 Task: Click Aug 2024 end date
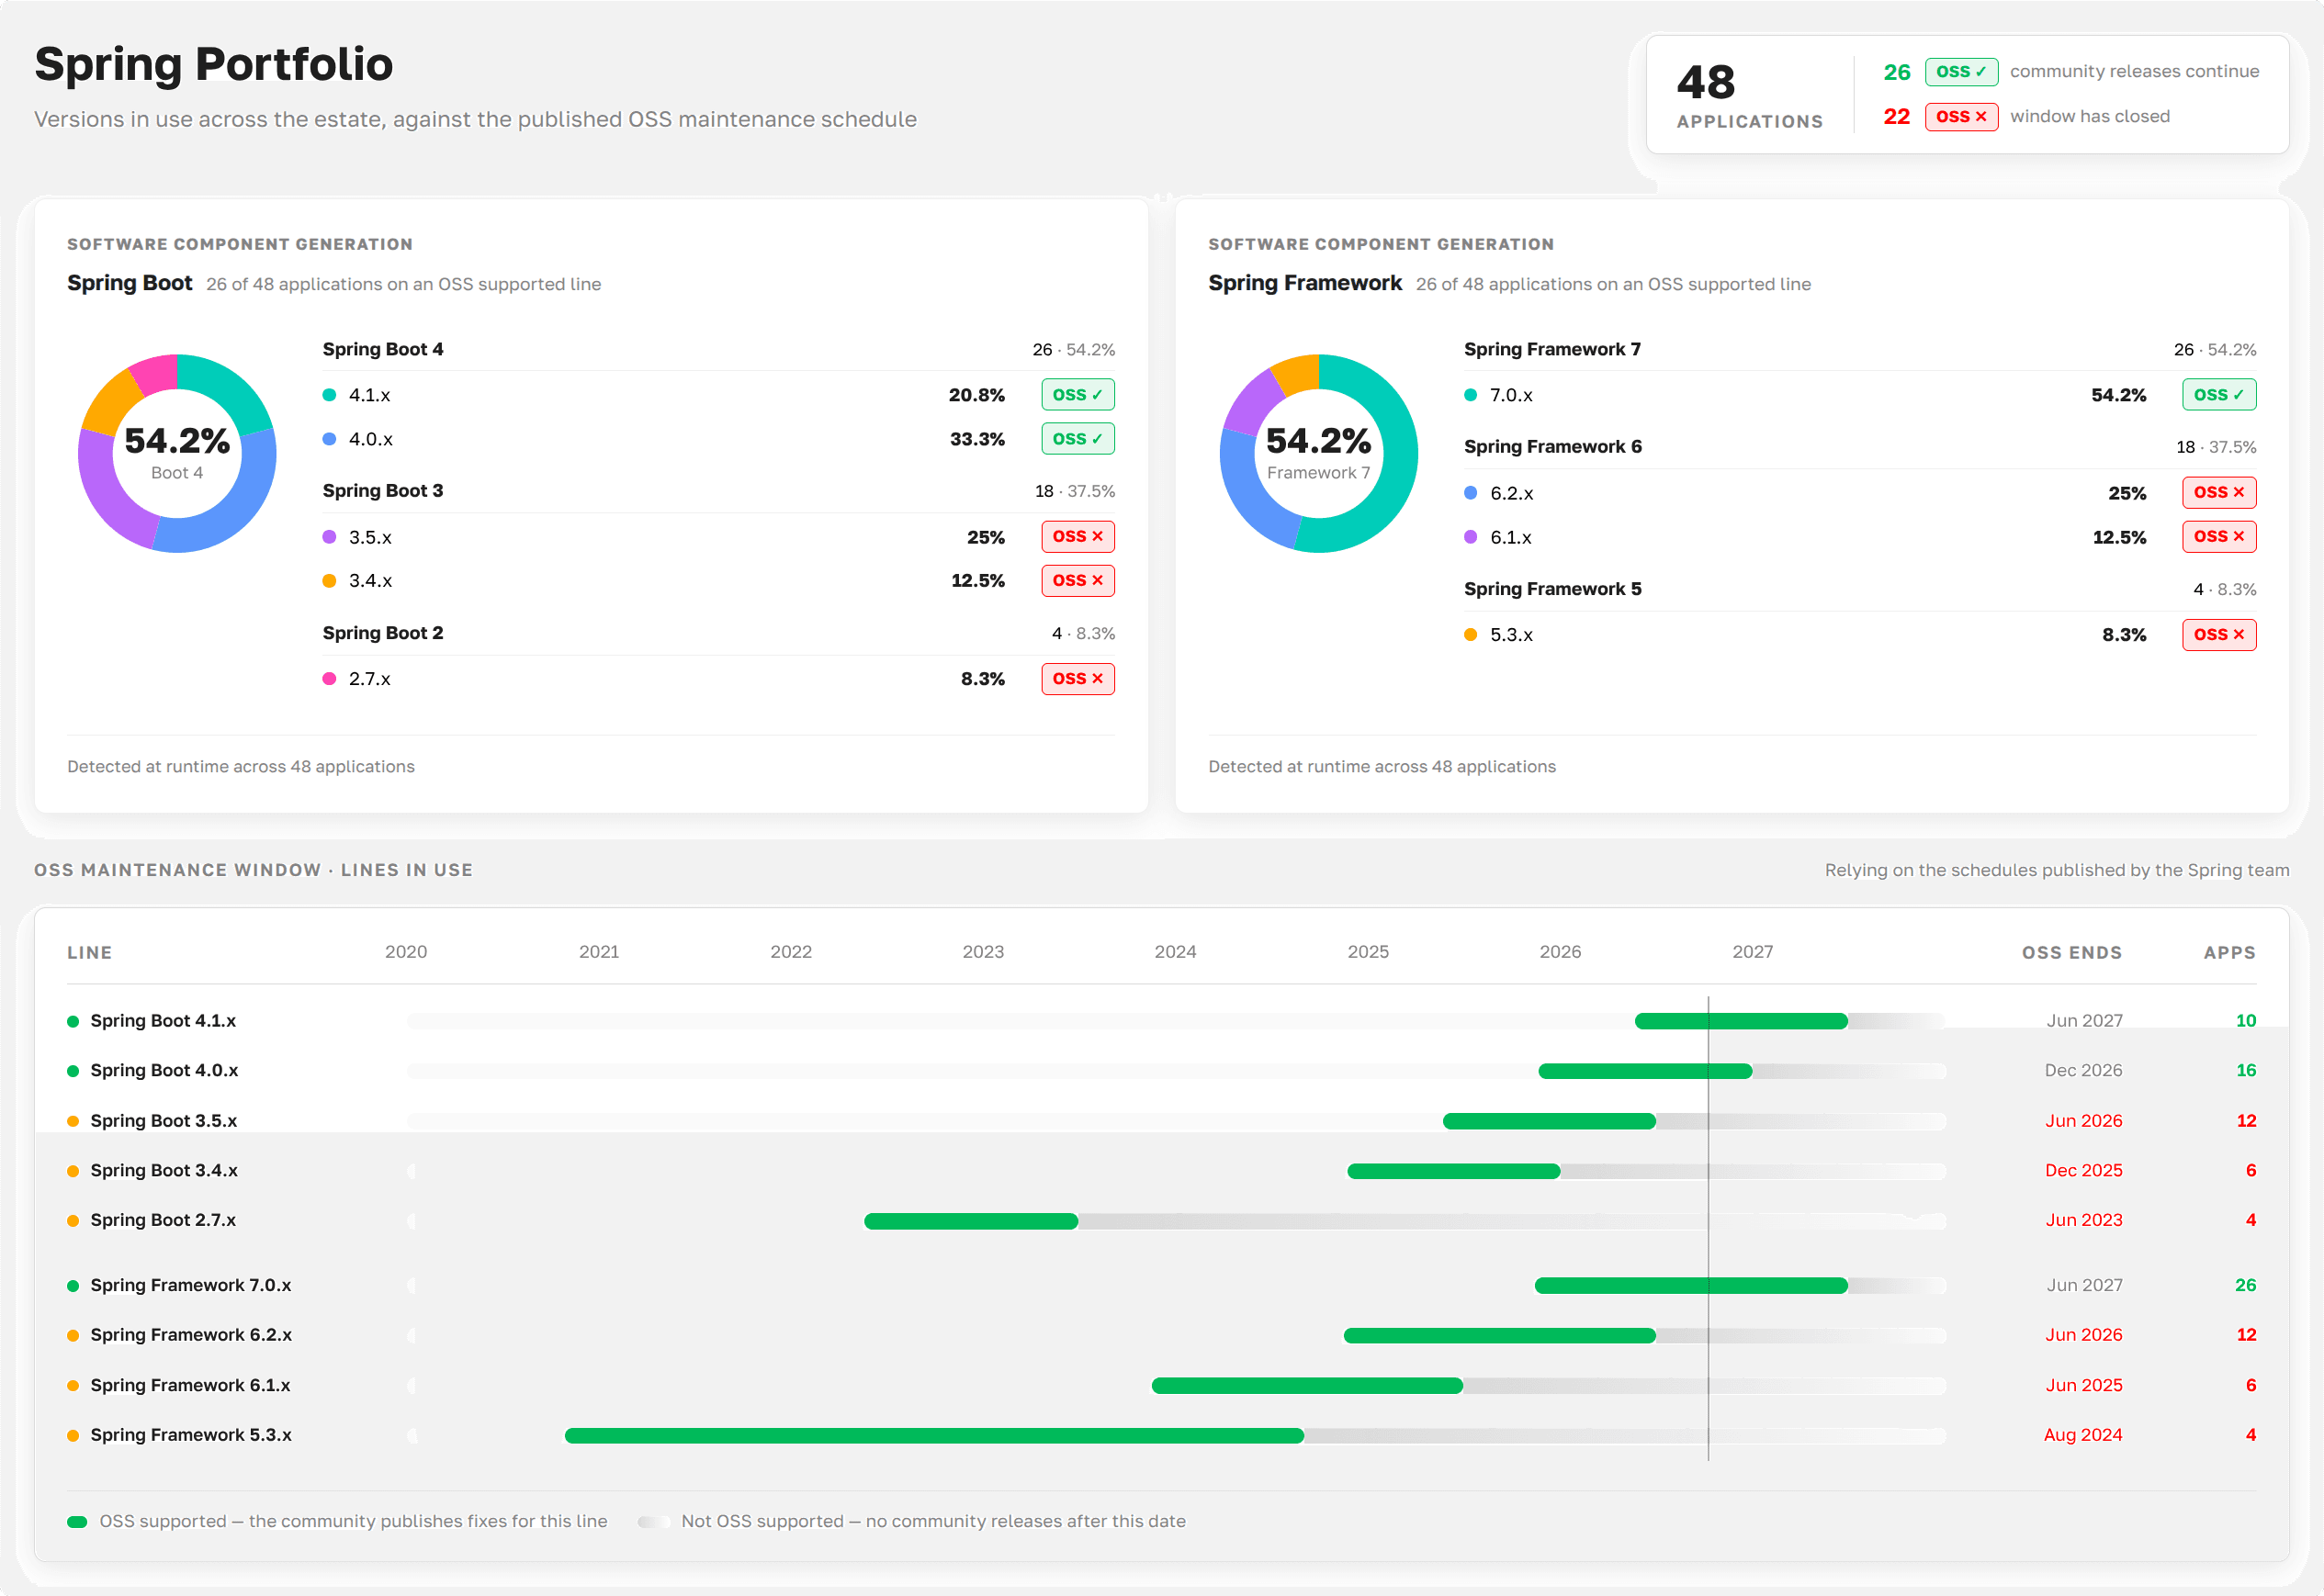2082,1435
